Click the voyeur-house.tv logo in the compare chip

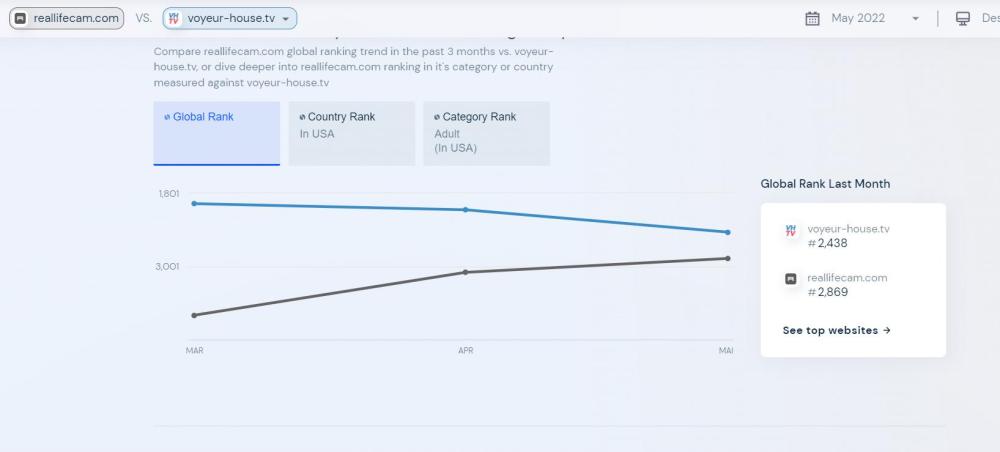(174, 18)
